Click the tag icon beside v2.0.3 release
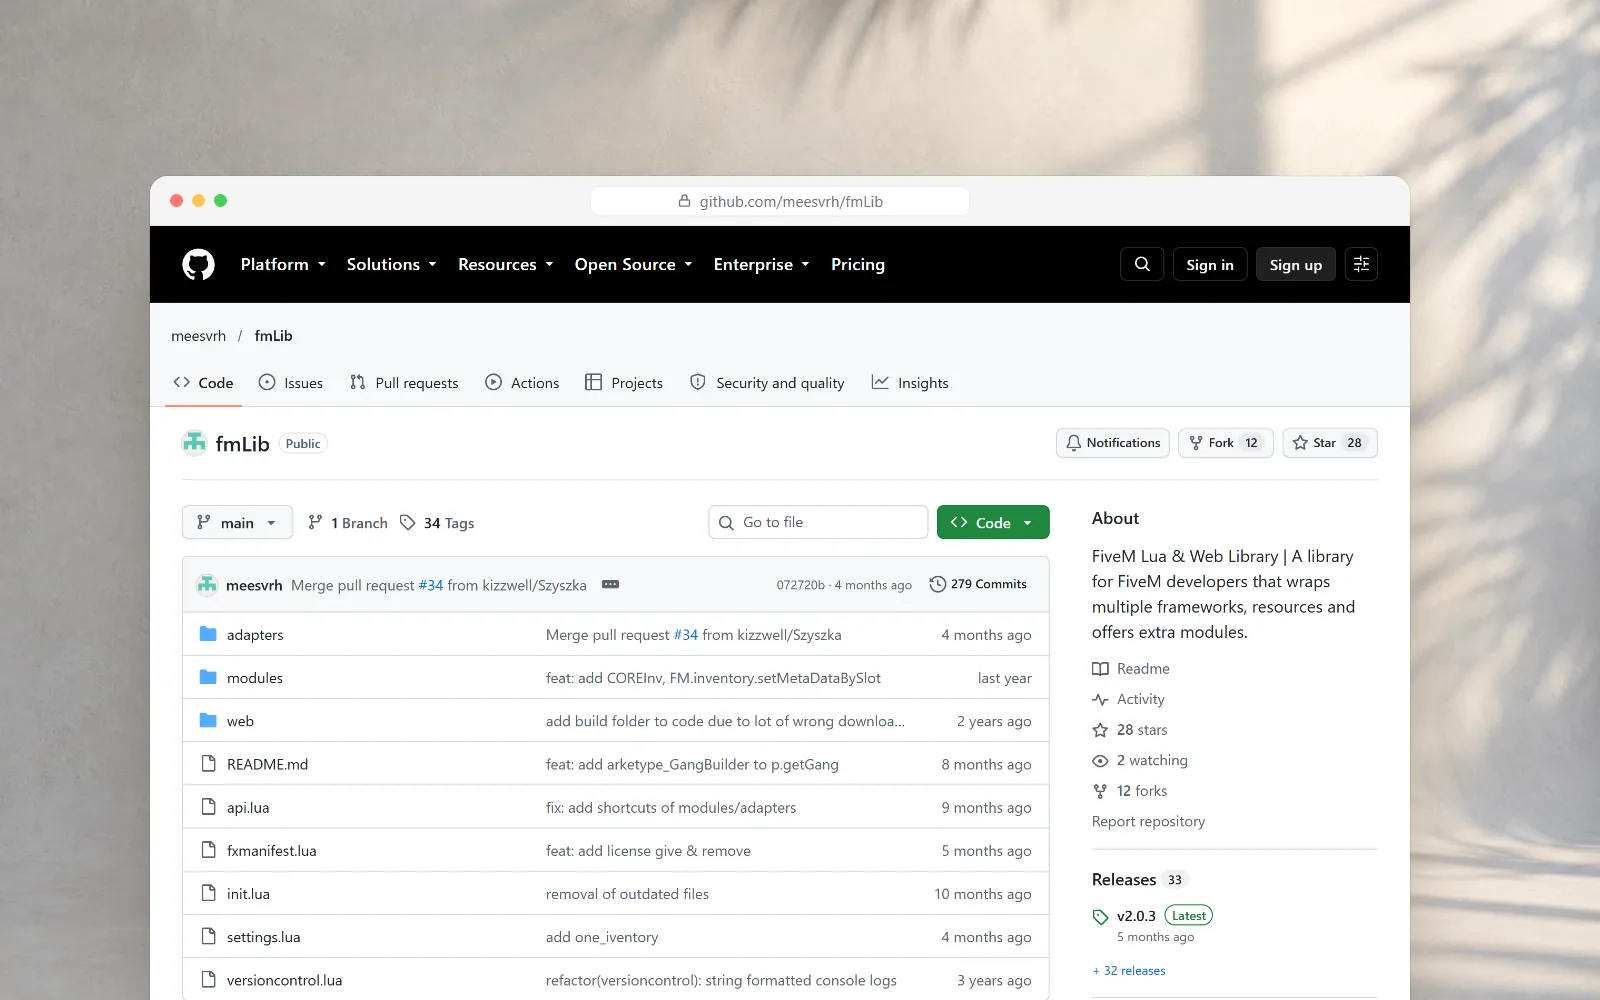 pos(1100,917)
